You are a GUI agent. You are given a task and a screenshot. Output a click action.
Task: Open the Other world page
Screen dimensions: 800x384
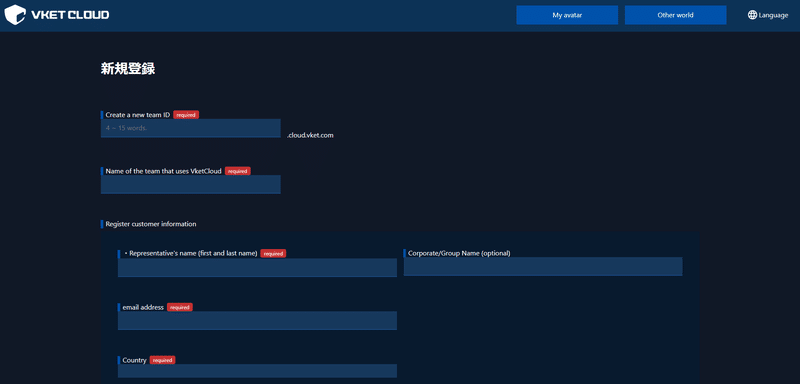click(x=675, y=15)
